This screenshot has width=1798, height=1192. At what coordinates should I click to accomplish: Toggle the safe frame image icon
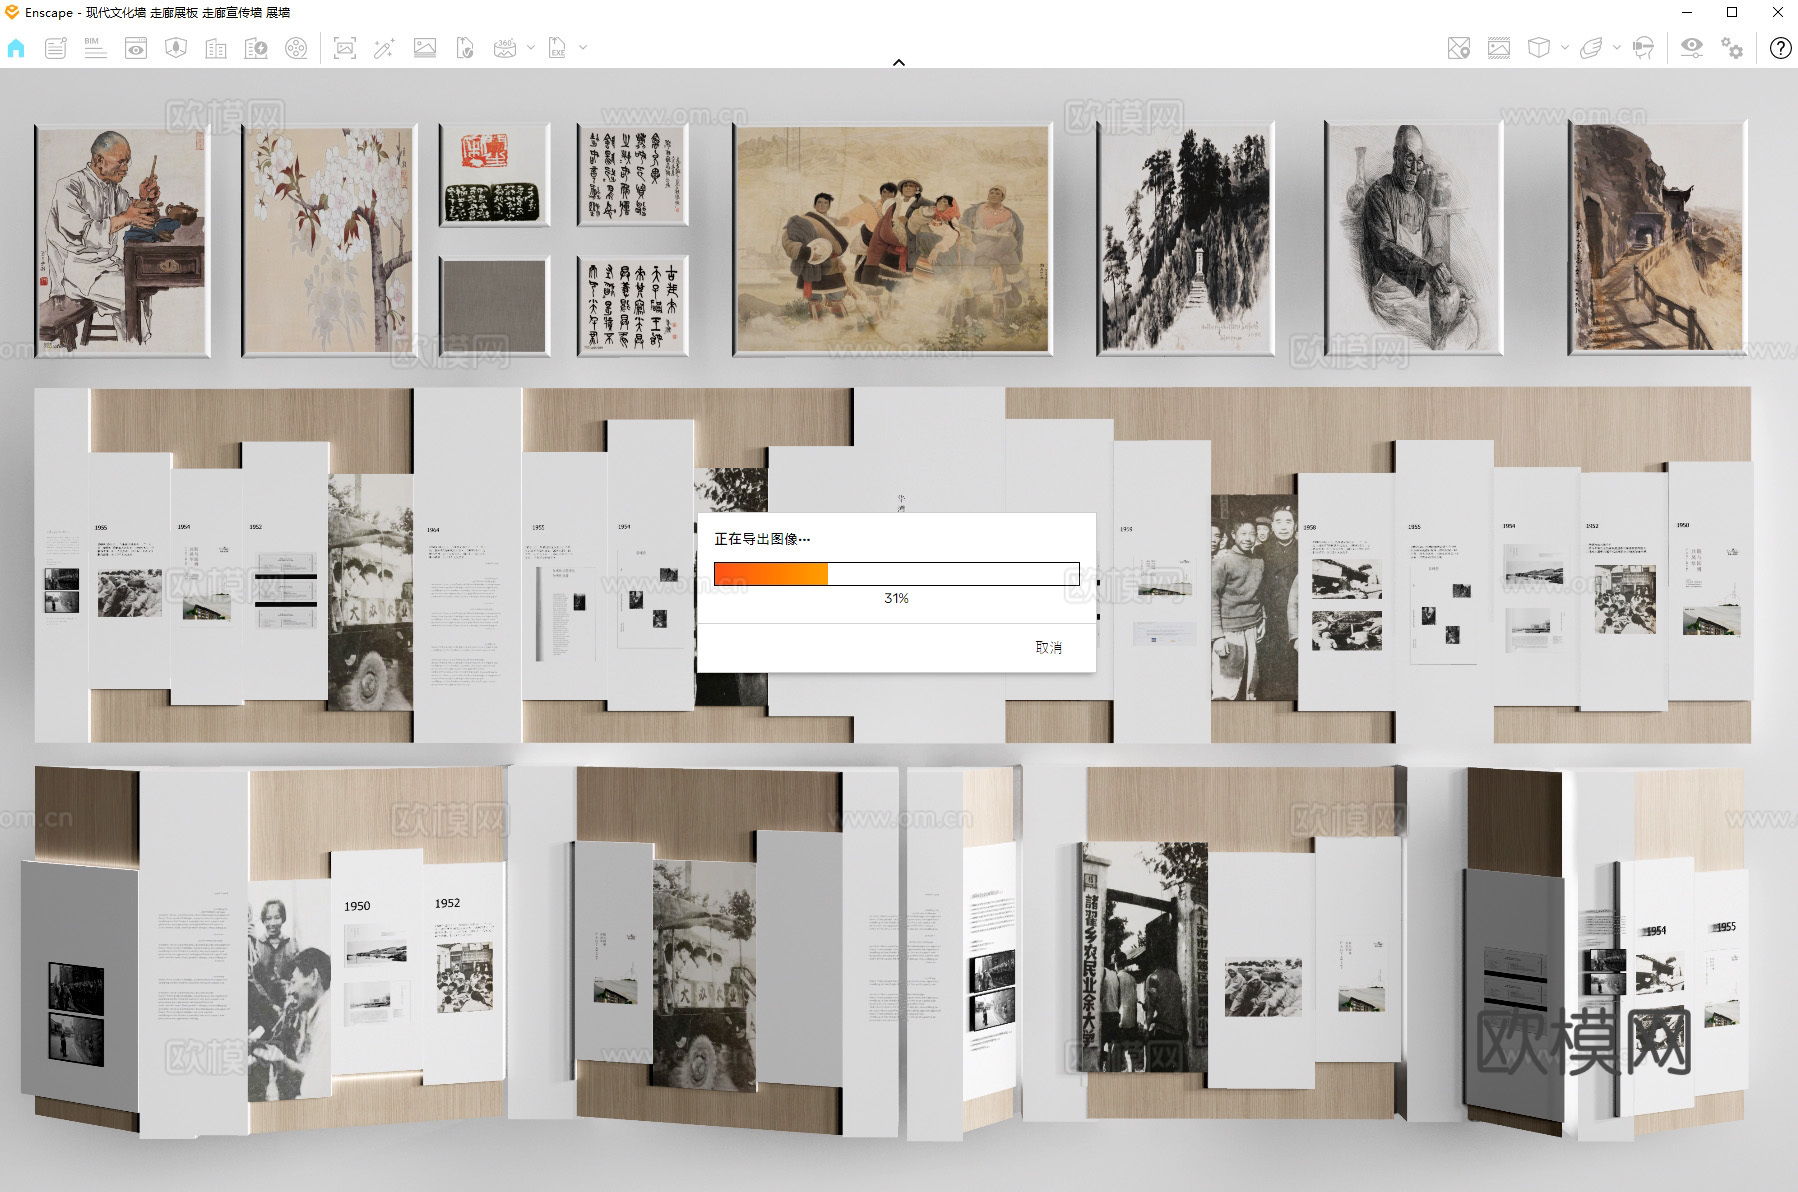(x=1499, y=48)
